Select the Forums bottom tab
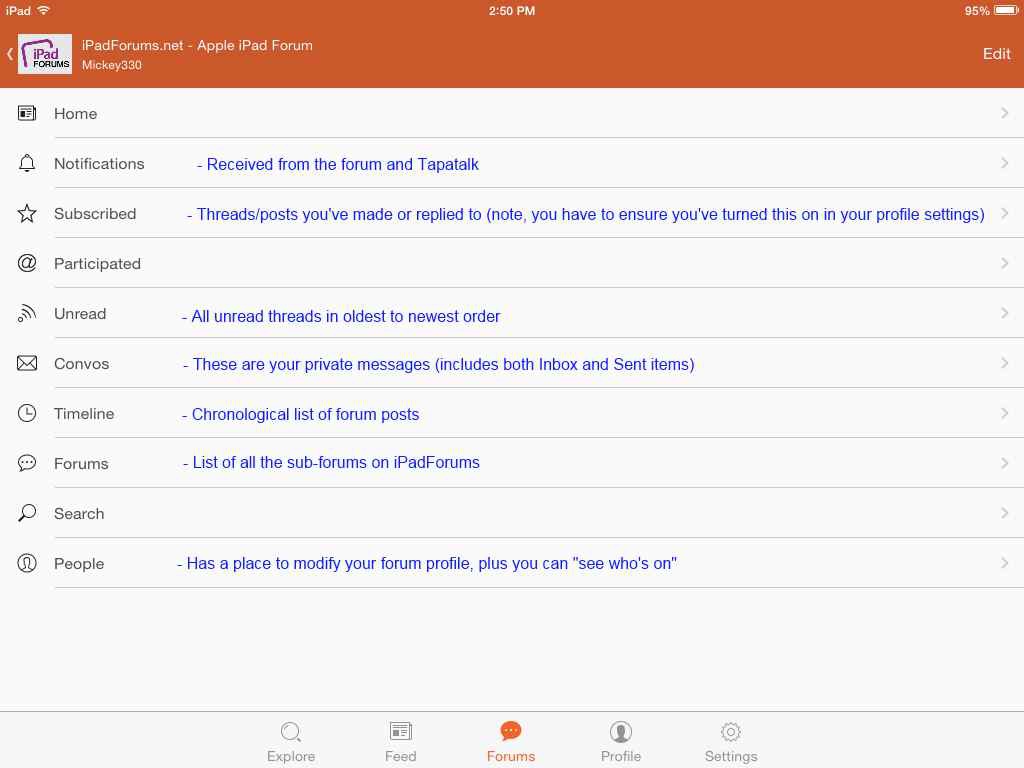This screenshot has height=768, width=1024. coord(511,742)
